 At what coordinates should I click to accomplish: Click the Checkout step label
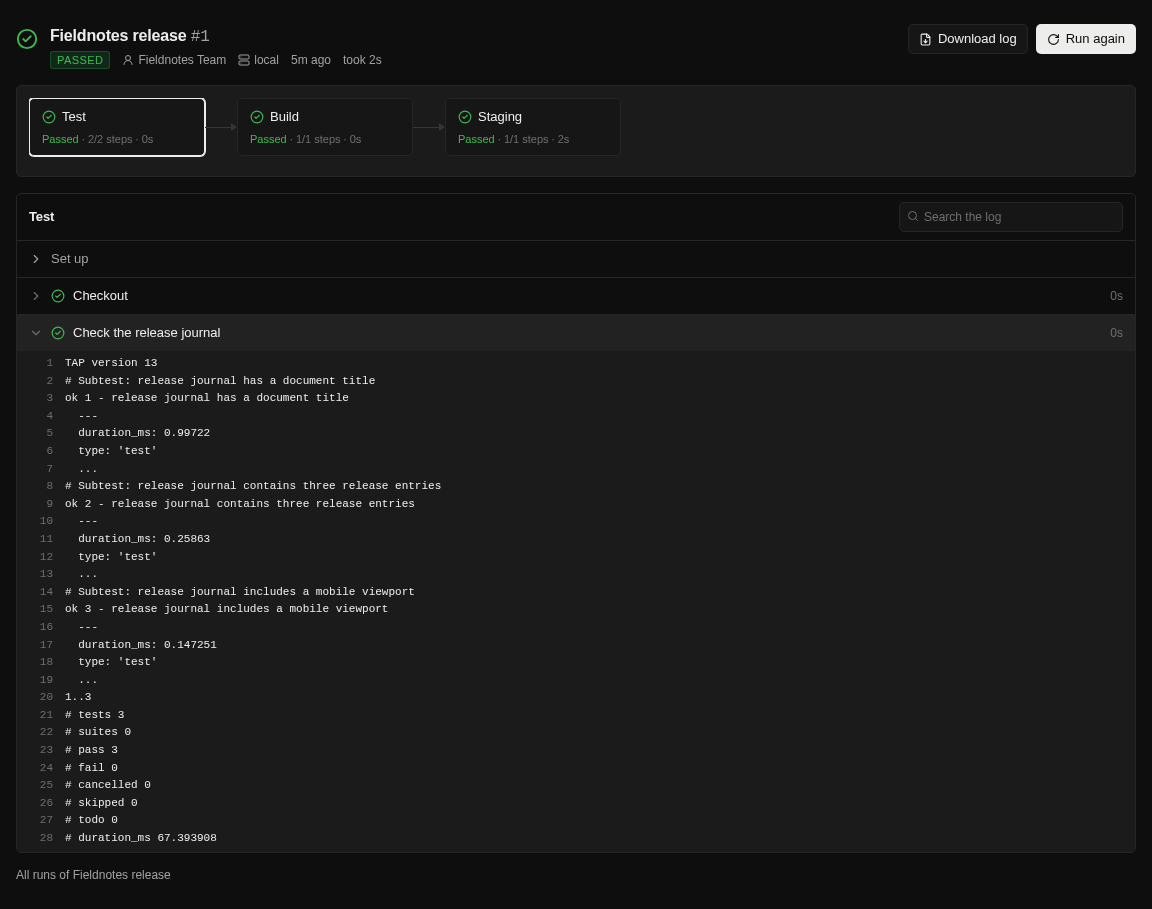pos(101,296)
